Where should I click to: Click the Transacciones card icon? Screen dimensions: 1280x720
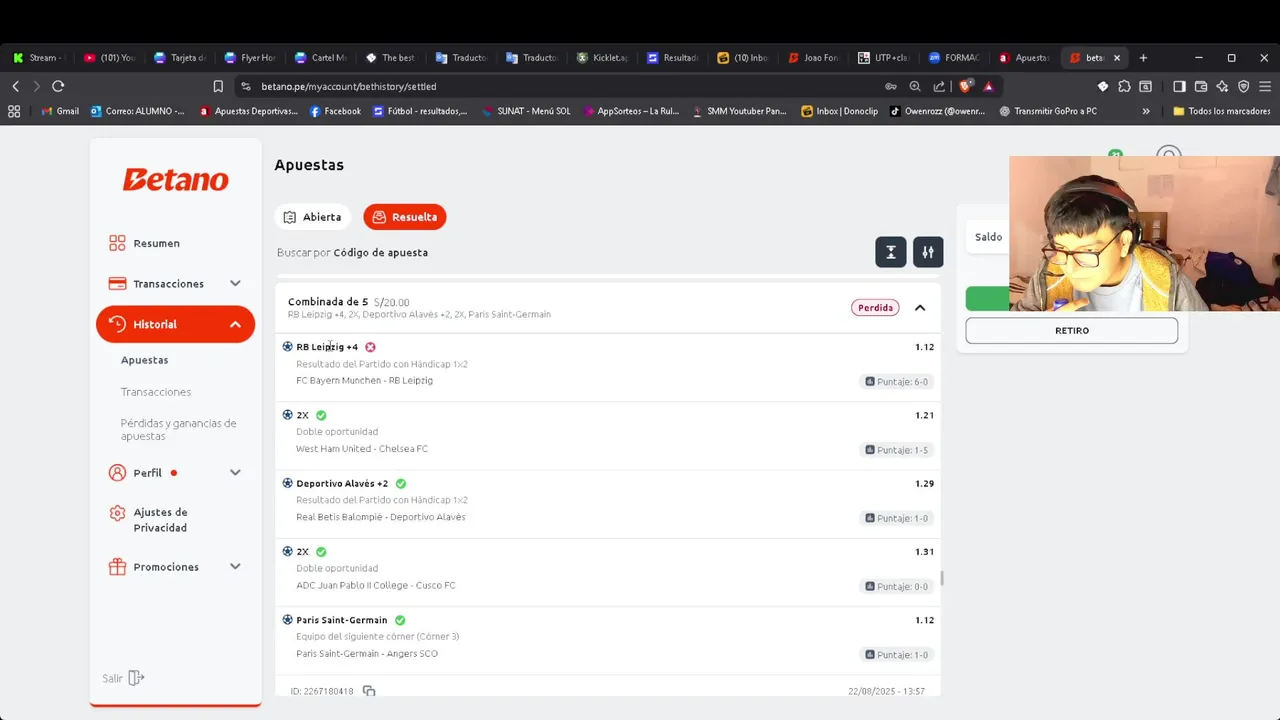click(x=117, y=283)
